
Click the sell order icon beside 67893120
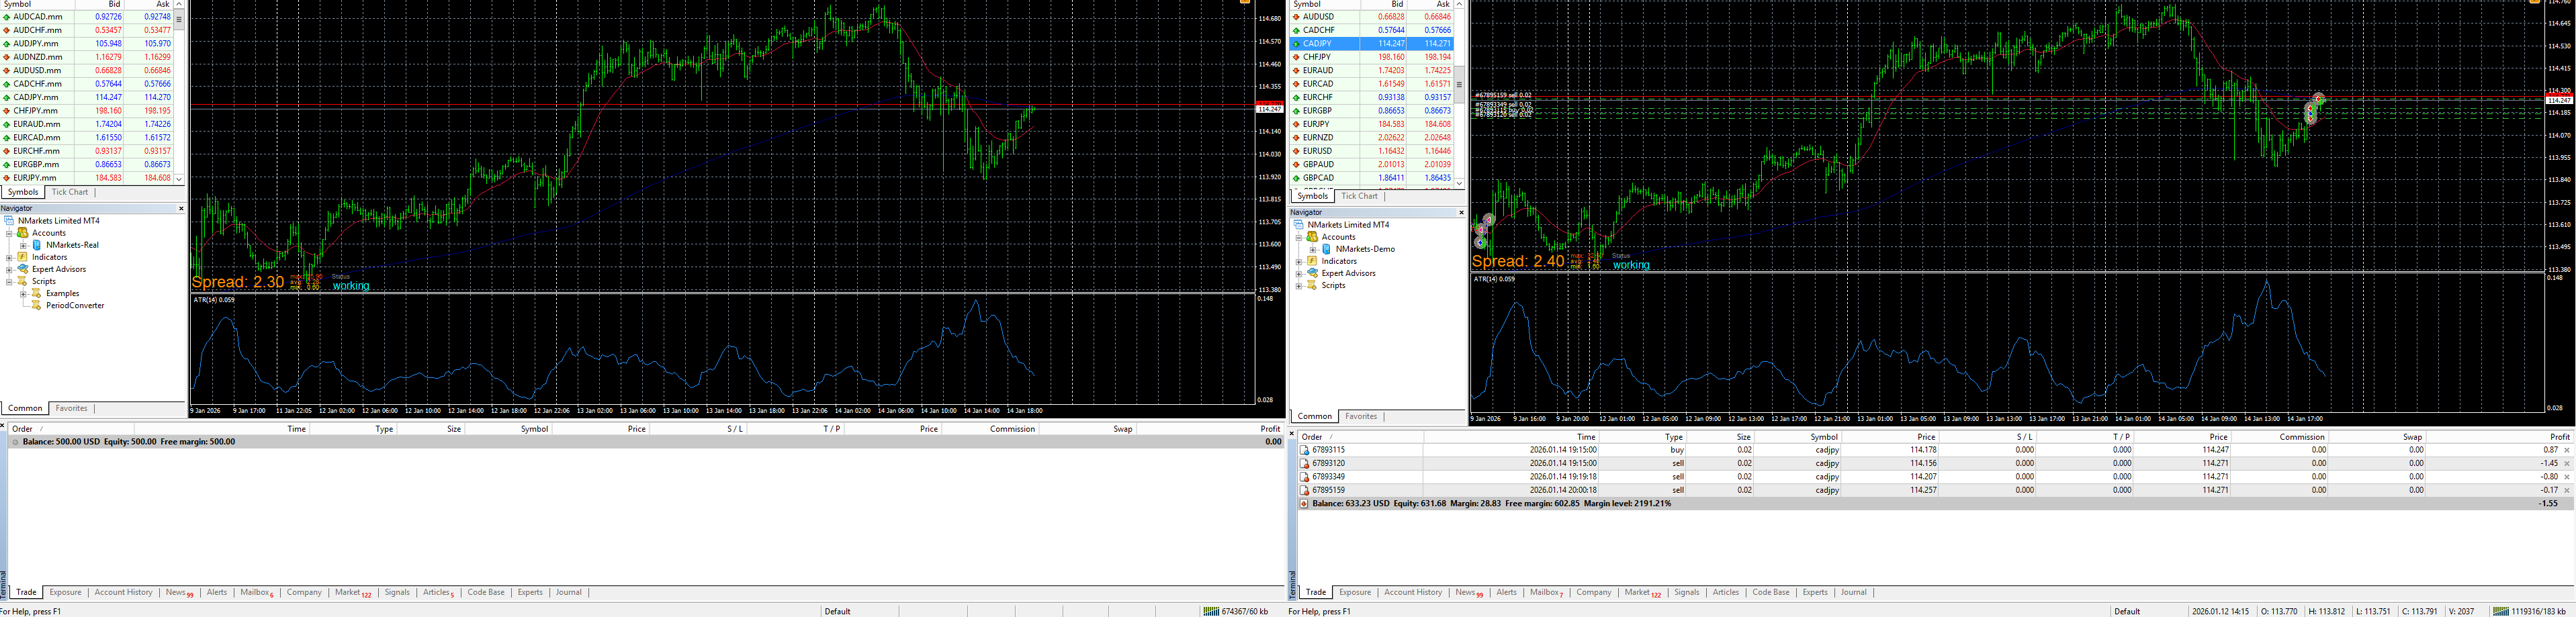[1304, 464]
